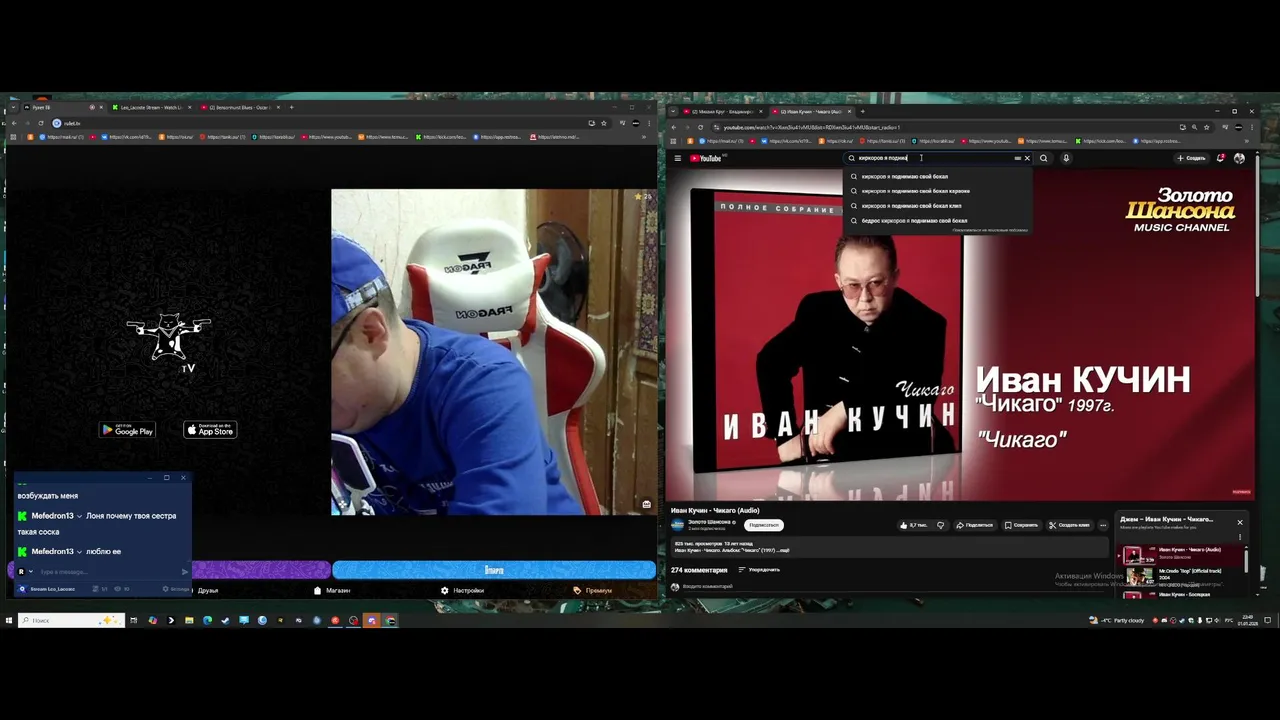This screenshot has height=720, width=1280.
Task: Go to YouTube home via logo
Action: point(706,158)
